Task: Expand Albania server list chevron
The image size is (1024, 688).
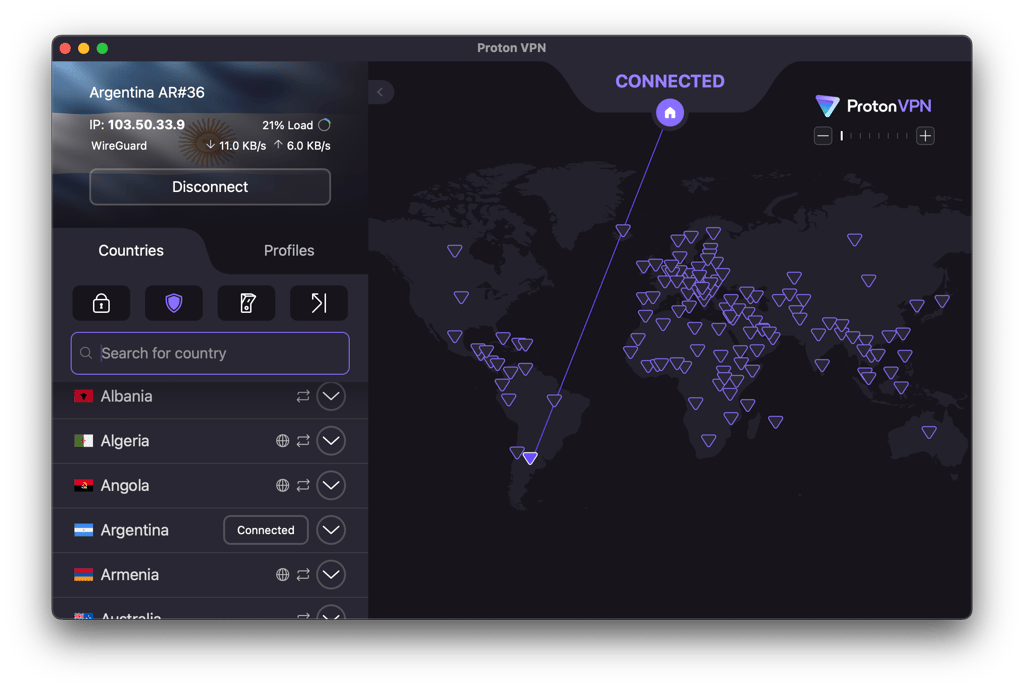Action: click(331, 396)
